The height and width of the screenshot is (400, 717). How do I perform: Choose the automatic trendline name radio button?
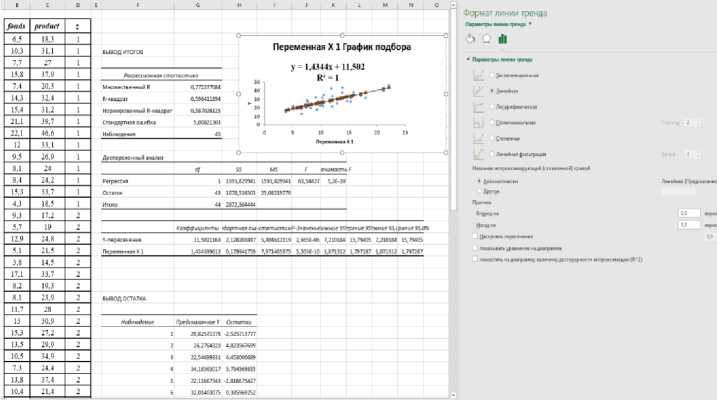point(479,181)
